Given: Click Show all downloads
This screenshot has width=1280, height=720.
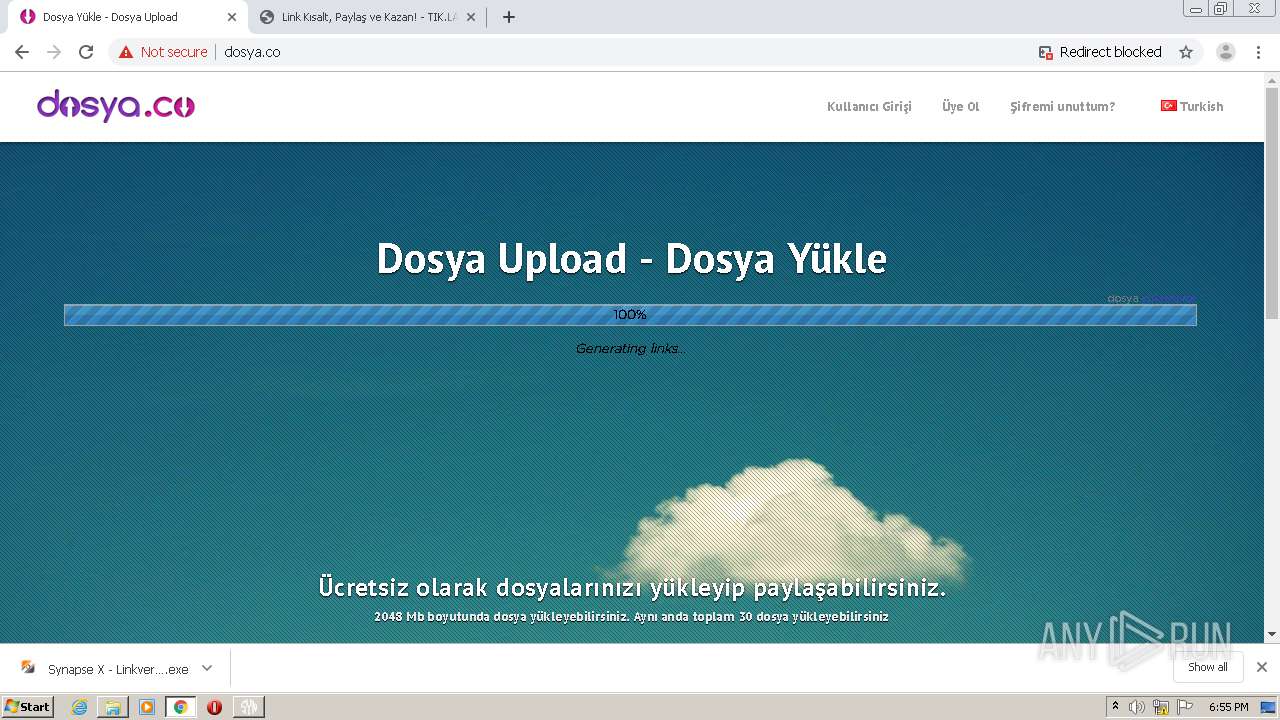Looking at the screenshot, I should click(1208, 667).
